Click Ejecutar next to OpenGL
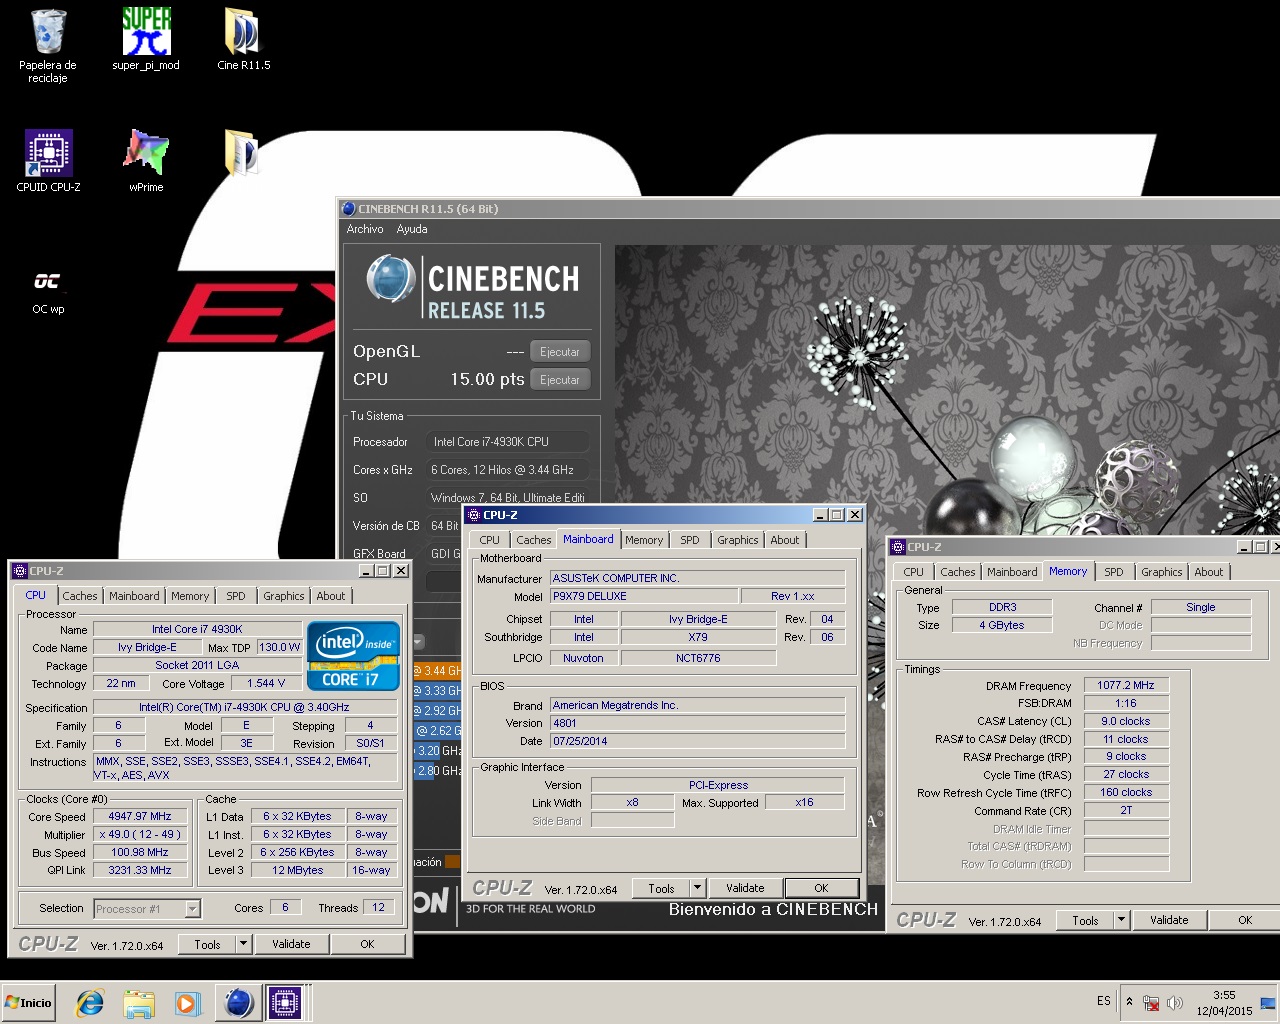The image size is (1280, 1024). click(560, 352)
